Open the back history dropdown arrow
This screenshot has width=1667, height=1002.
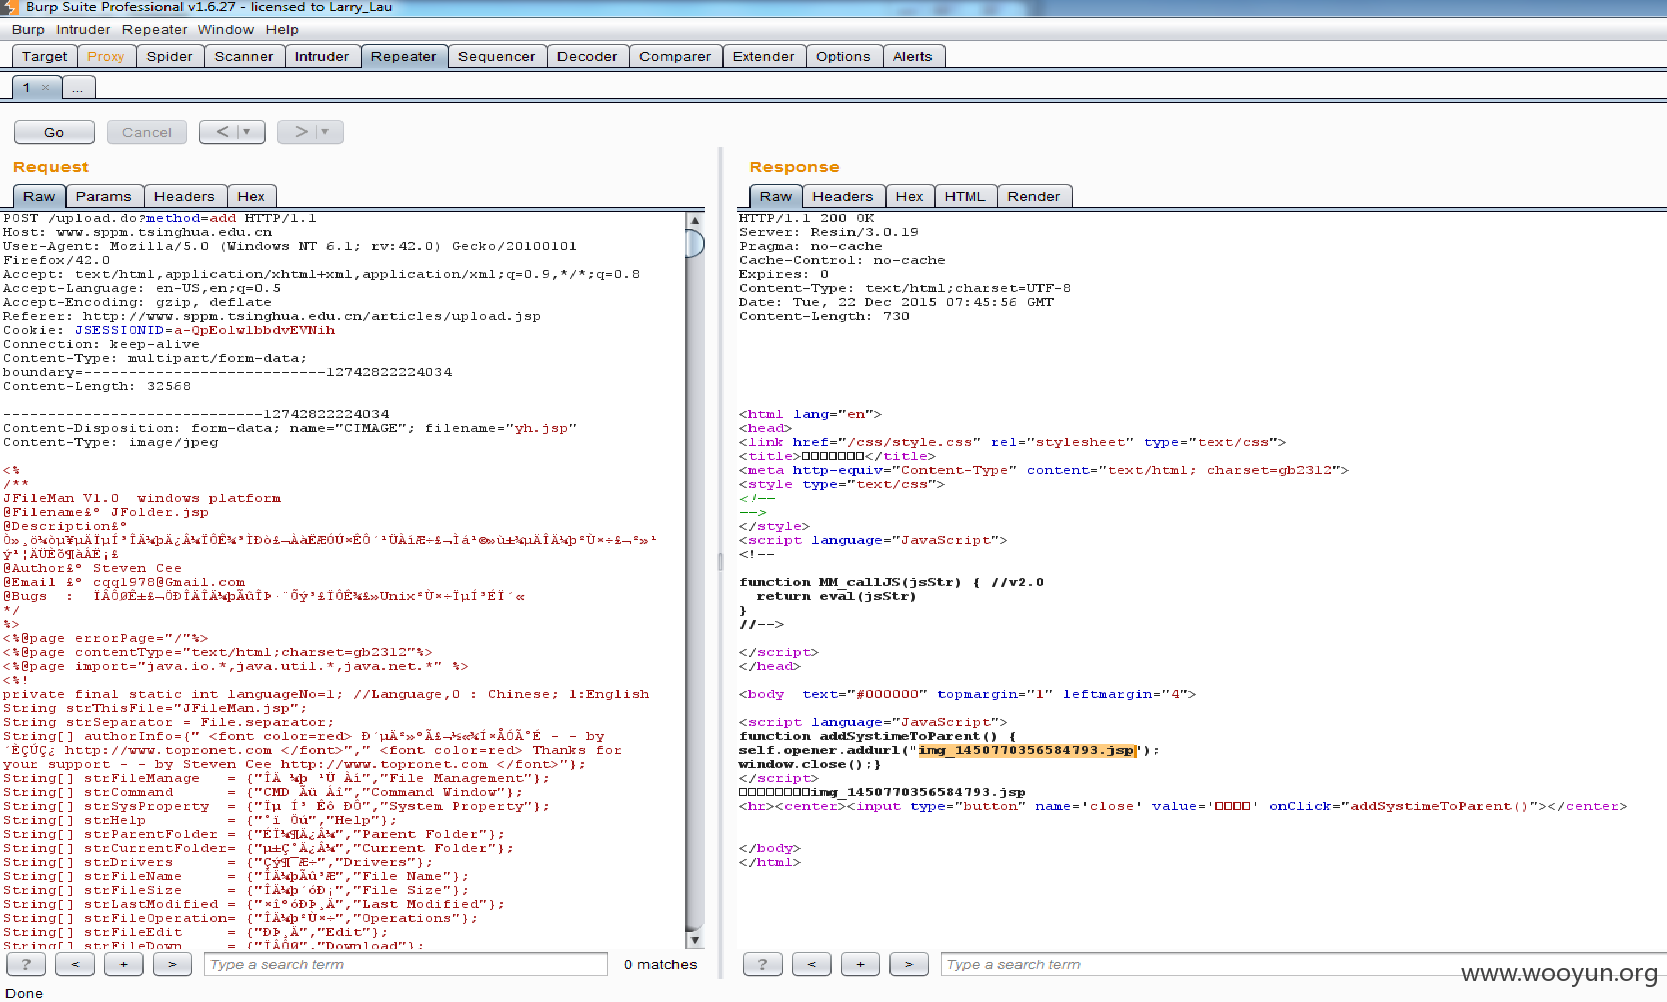[247, 132]
